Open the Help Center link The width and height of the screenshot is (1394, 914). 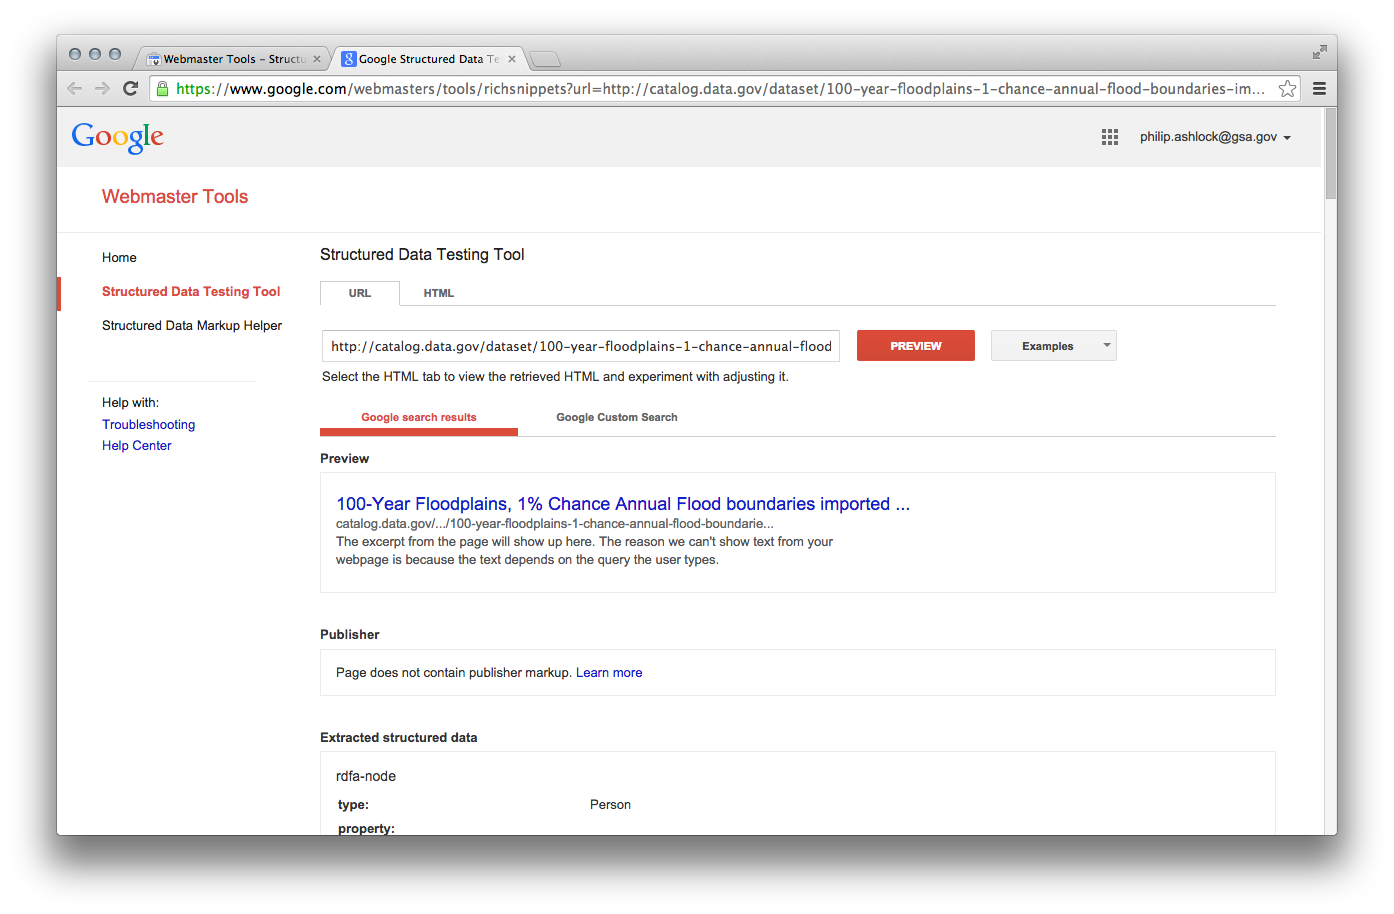(136, 445)
